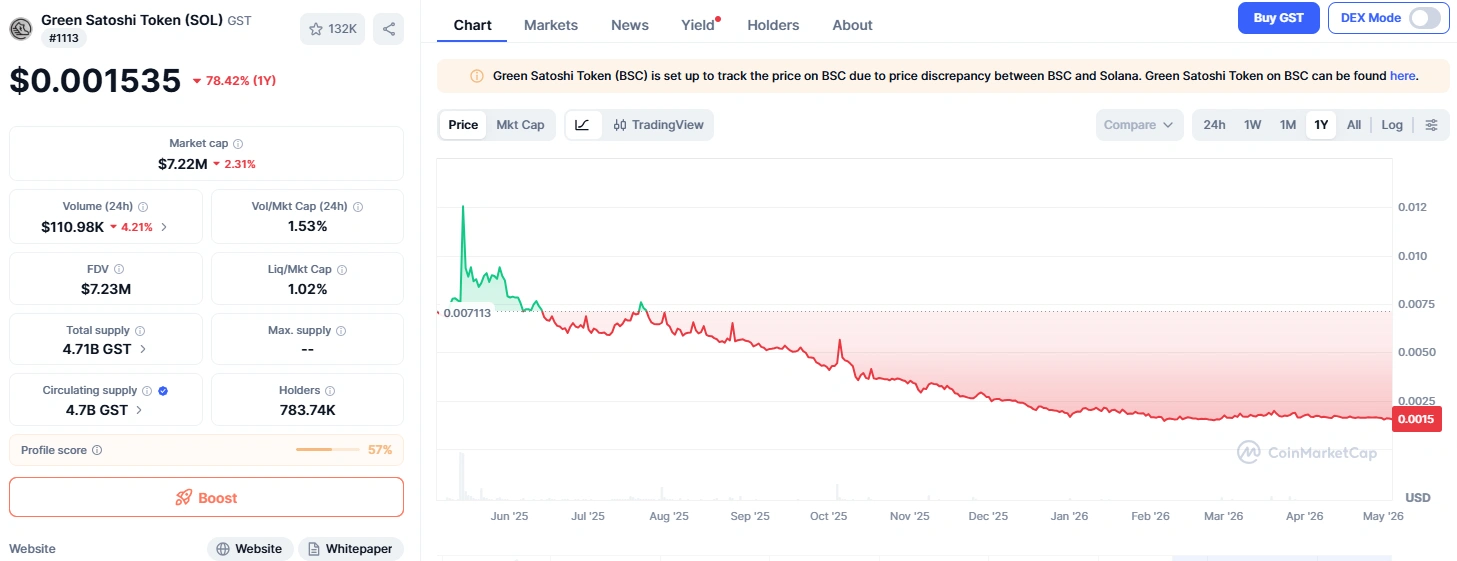
Task: Open the share icon button
Action: (x=389, y=29)
